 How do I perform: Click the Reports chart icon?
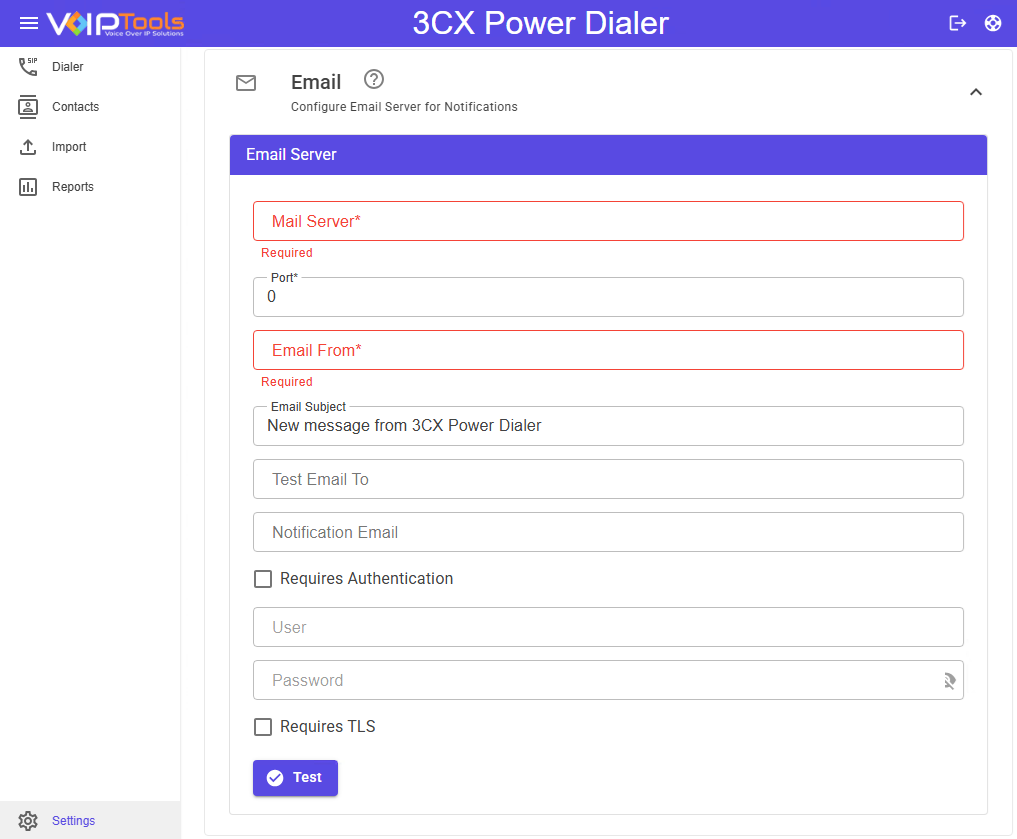pyautogui.click(x=28, y=187)
